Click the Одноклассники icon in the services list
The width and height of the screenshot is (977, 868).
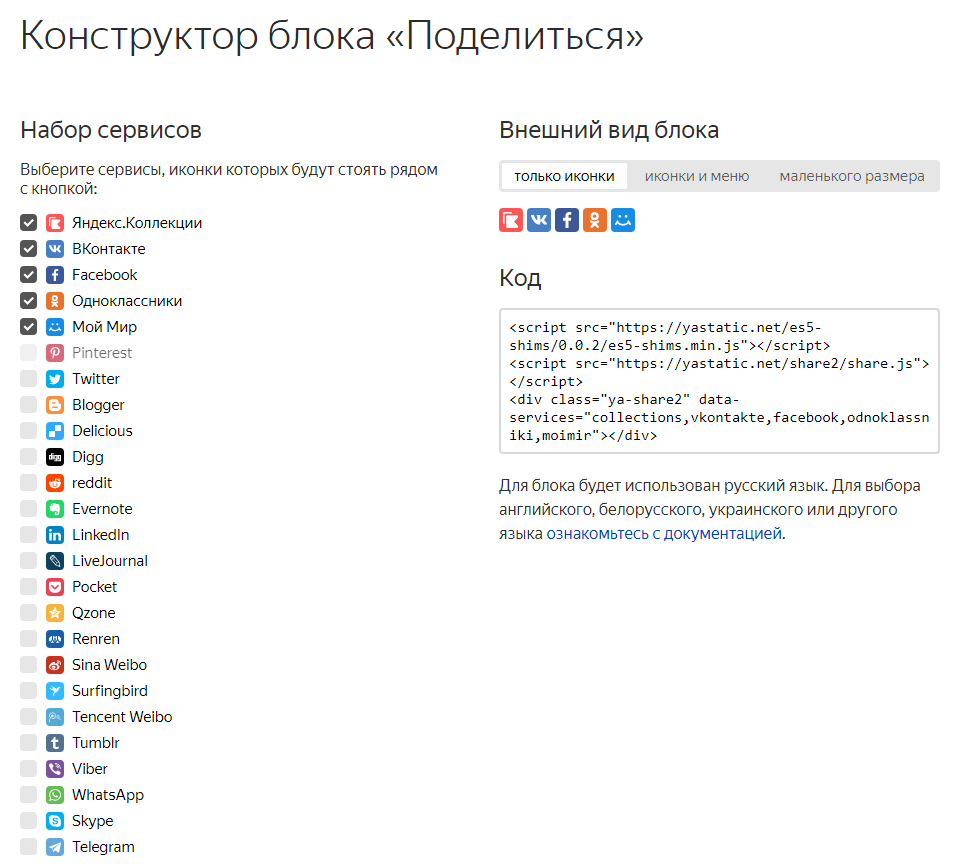pyautogui.click(x=55, y=301)
